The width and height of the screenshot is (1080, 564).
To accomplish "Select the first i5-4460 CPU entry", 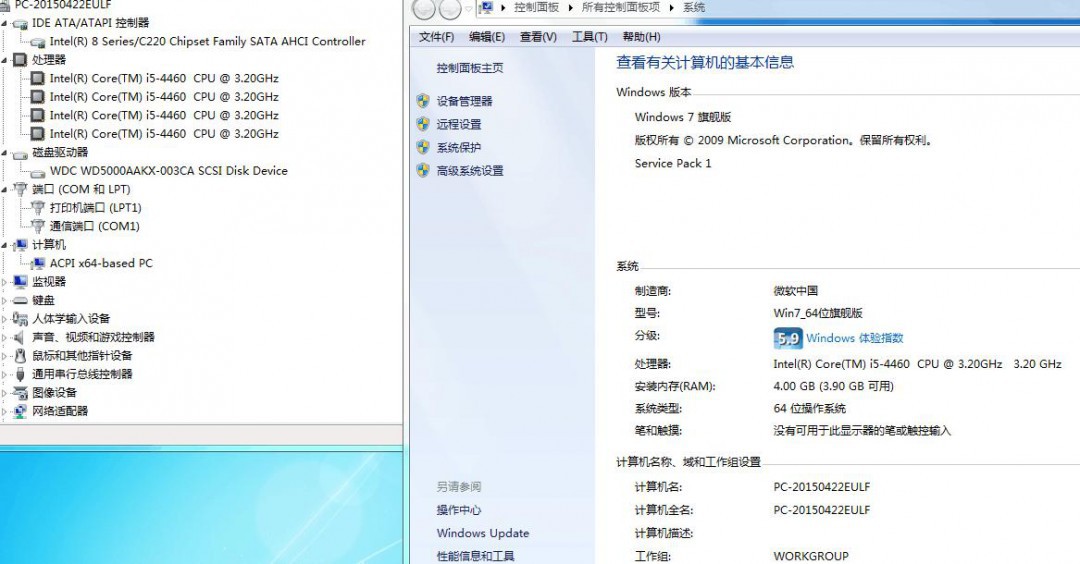I will pos(164,79).
